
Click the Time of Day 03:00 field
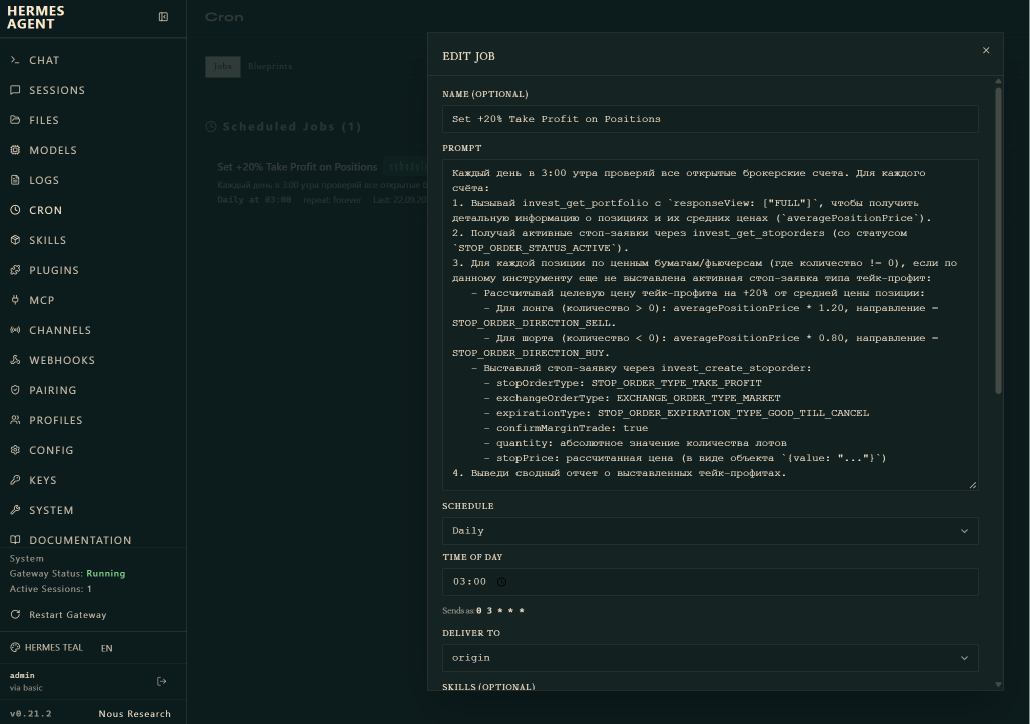[x=710, y=582]
